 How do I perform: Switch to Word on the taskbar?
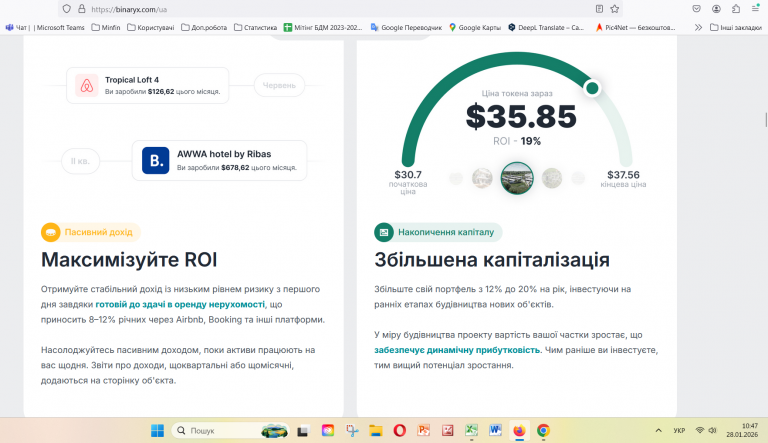pyautogui.click(x=495, y=431)
